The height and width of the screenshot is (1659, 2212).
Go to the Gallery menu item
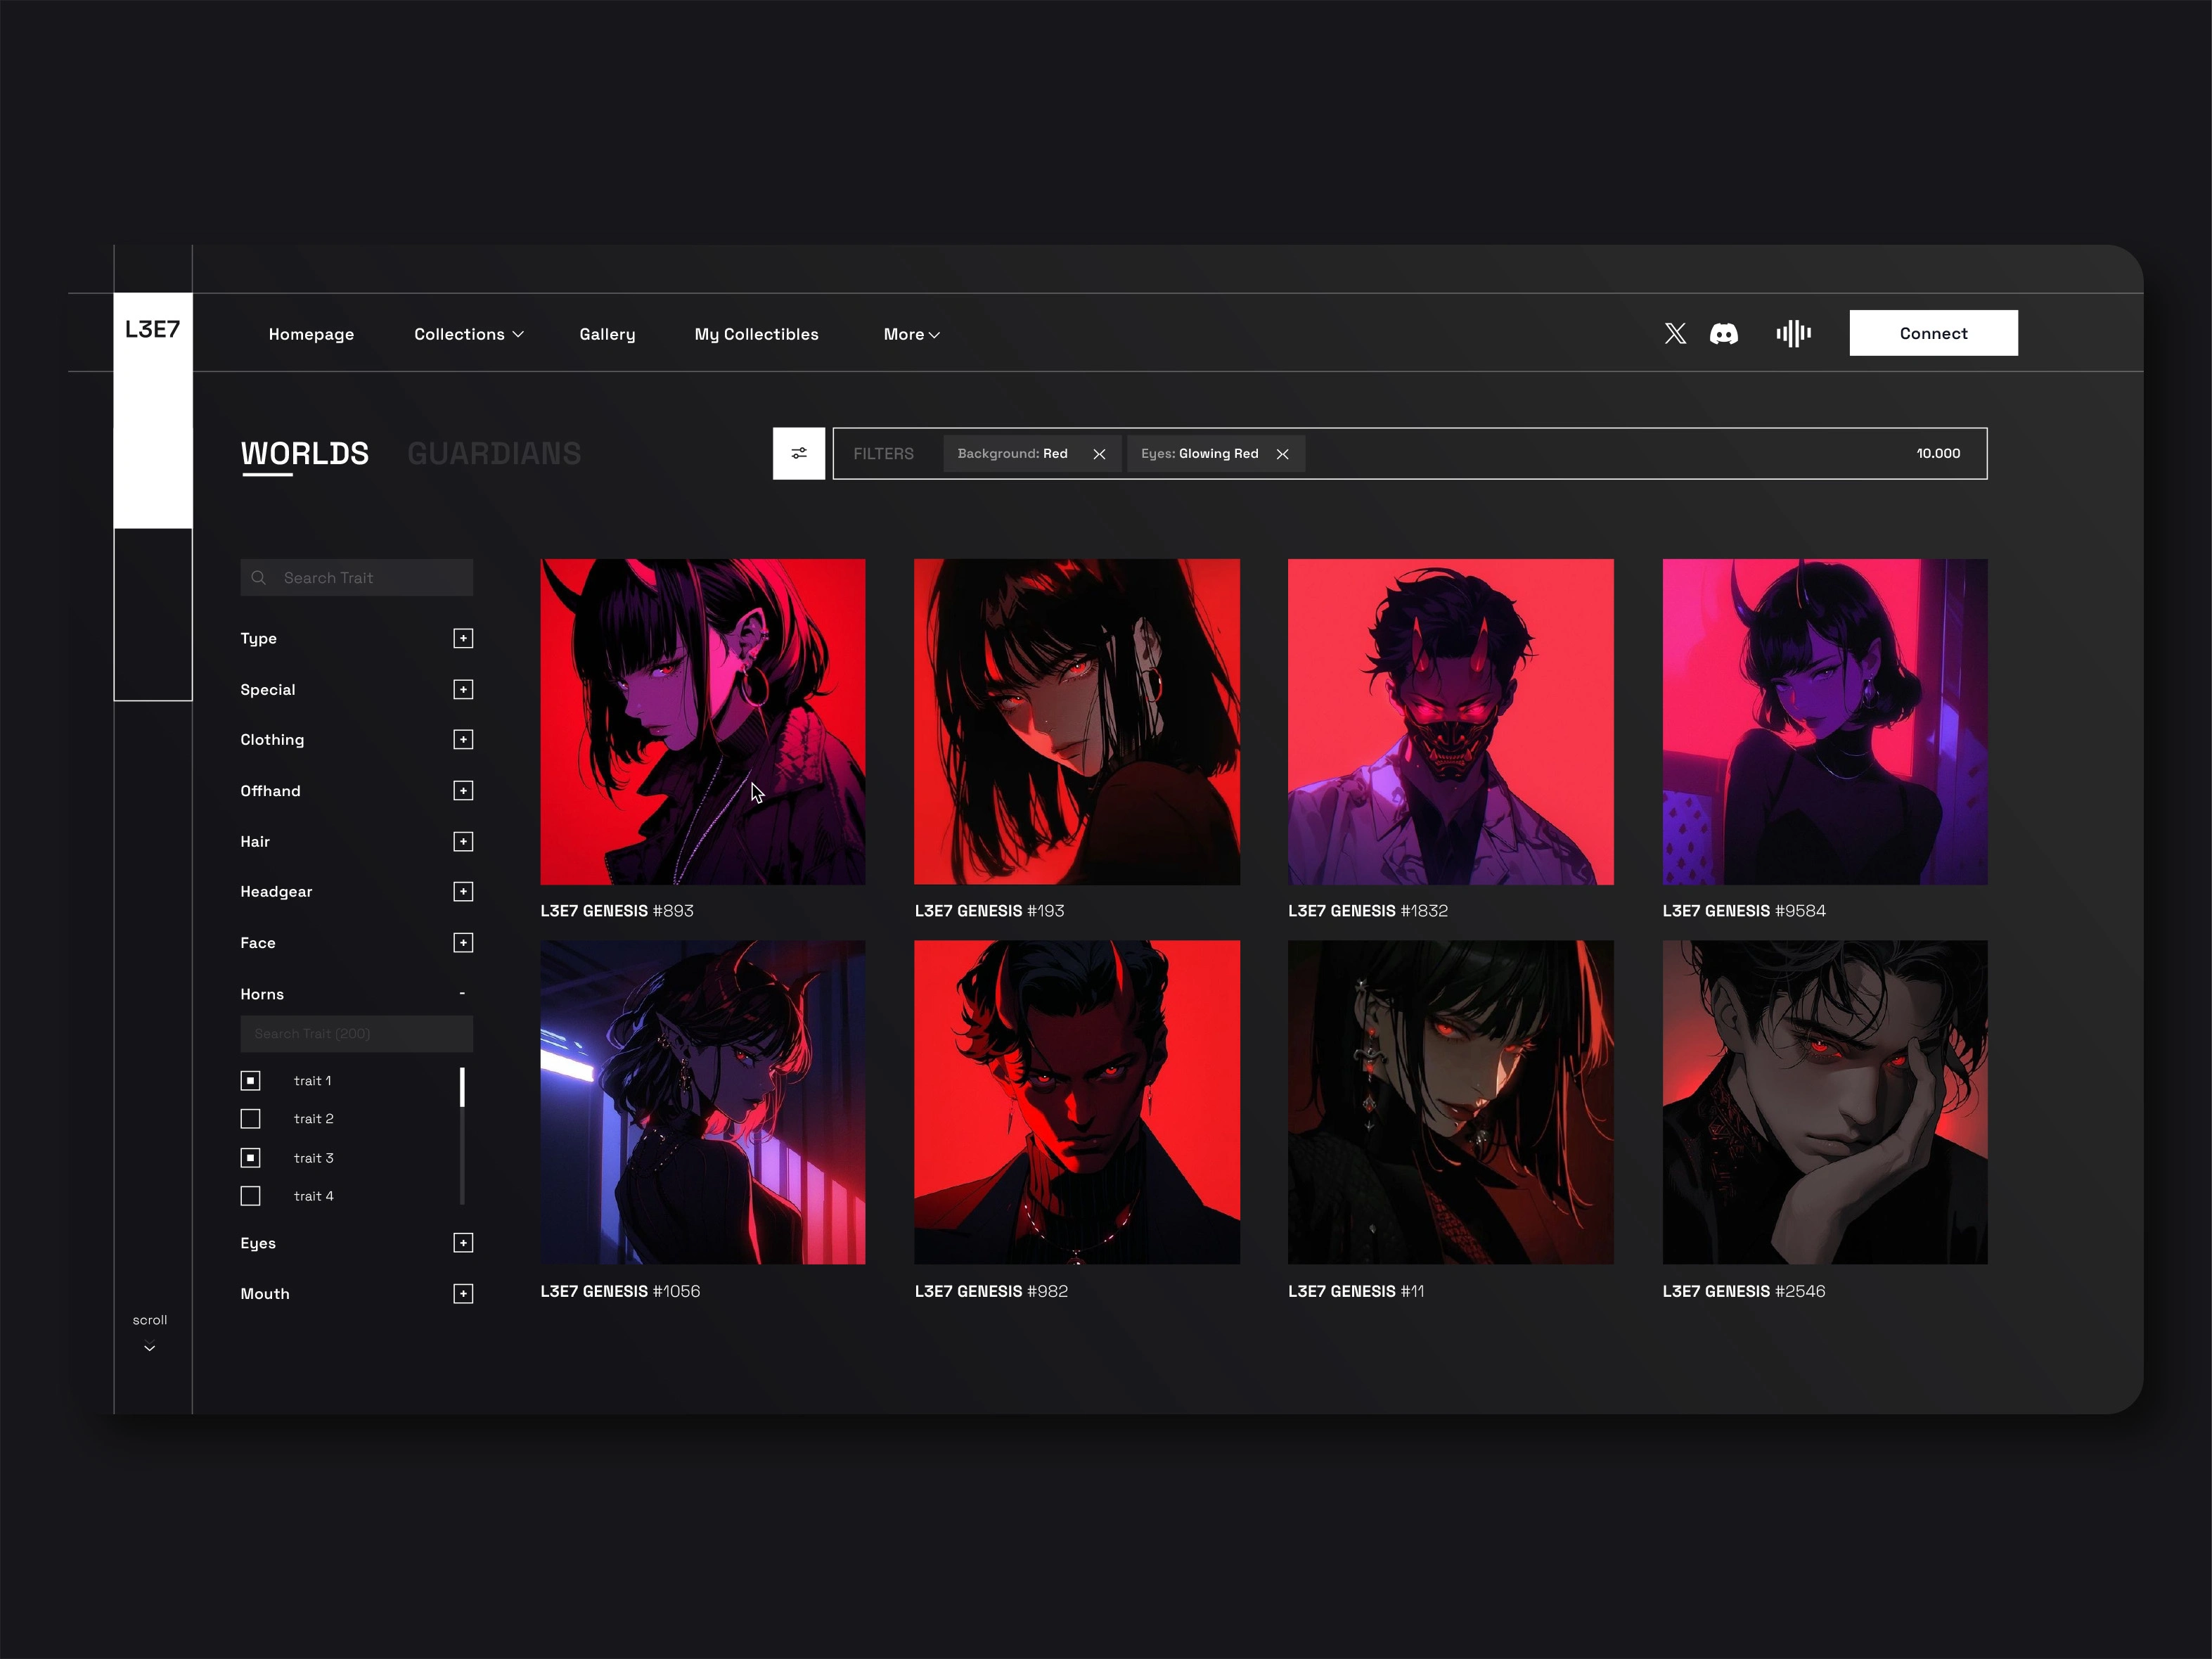pyautogui.click(x=607, y=334)
